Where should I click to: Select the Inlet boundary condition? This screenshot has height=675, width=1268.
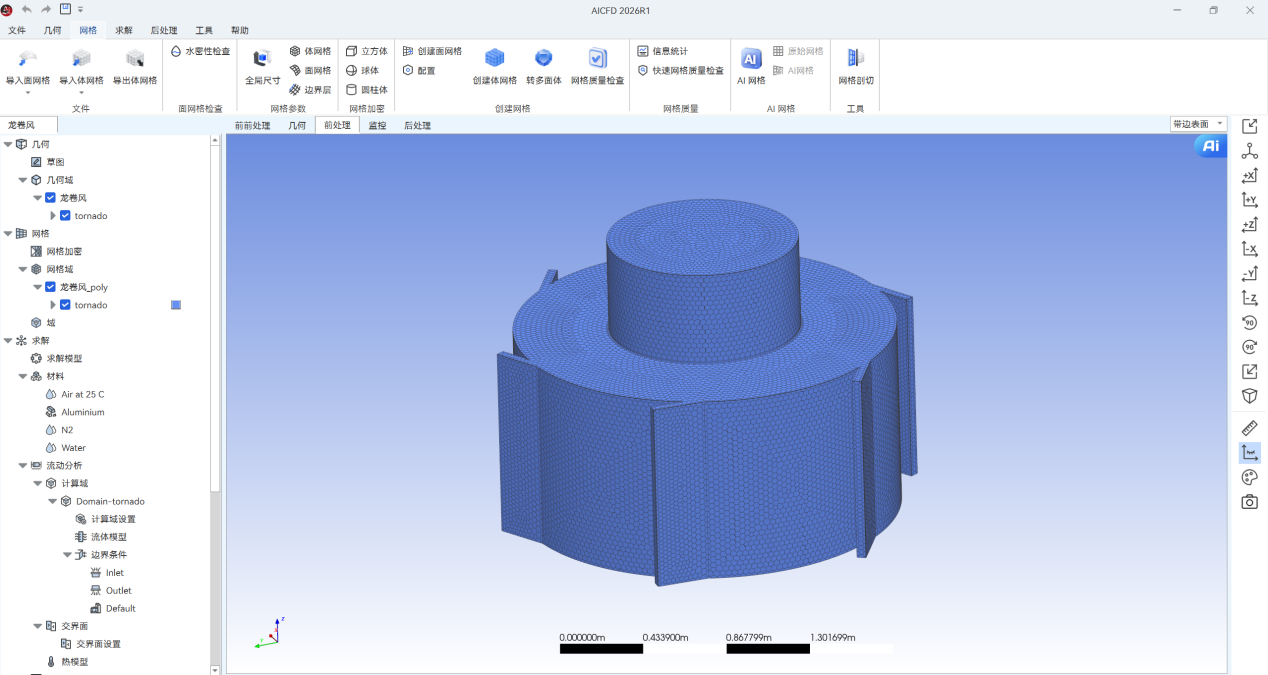coord(115,573)
